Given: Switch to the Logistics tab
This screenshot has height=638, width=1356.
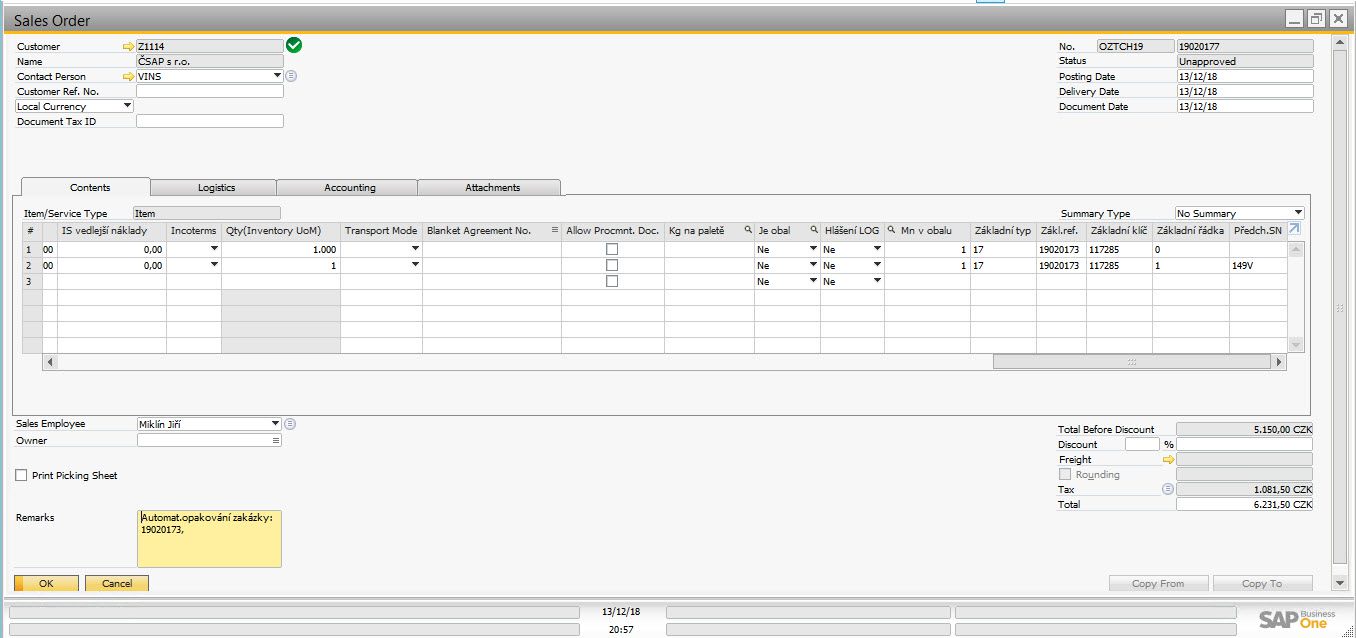Looking at the screenshot, I should click(216, 187).
